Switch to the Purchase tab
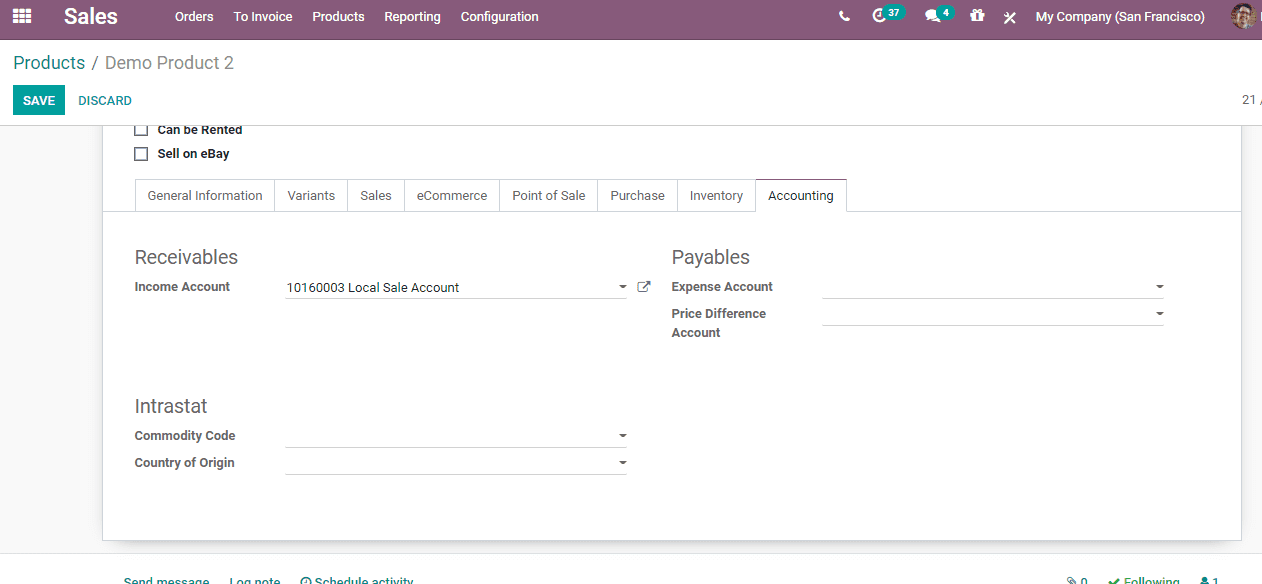 [x=637, y=196]
